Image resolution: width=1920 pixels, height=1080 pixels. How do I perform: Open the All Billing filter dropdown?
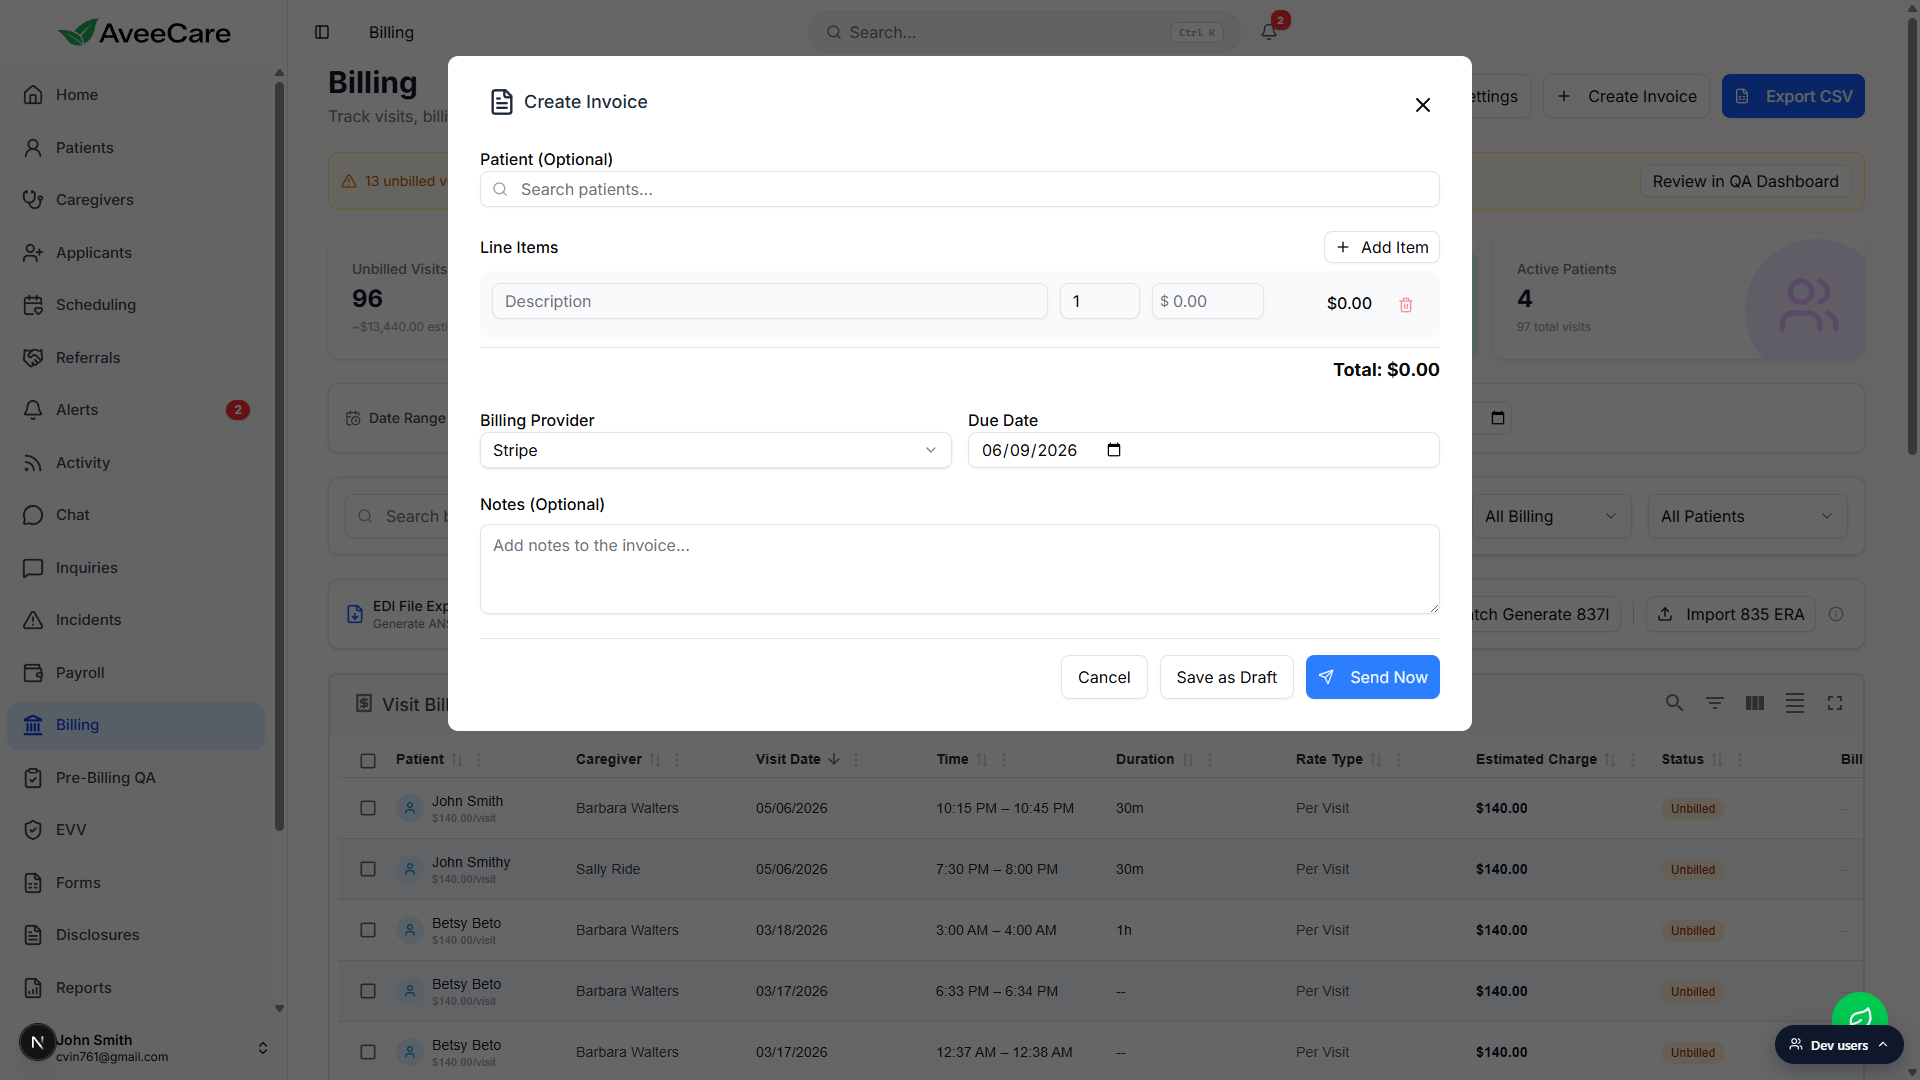(x=1551, y=517)
